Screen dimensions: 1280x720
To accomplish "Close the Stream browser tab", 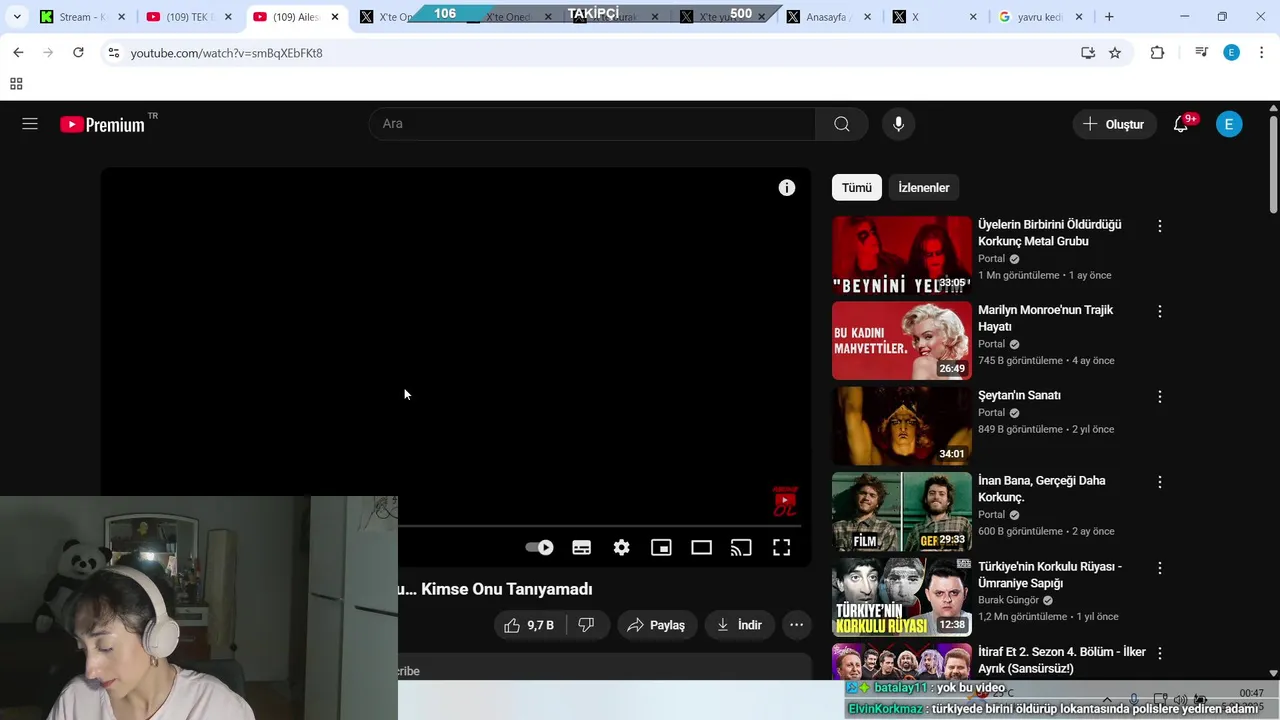I will (x=122, y=17).
